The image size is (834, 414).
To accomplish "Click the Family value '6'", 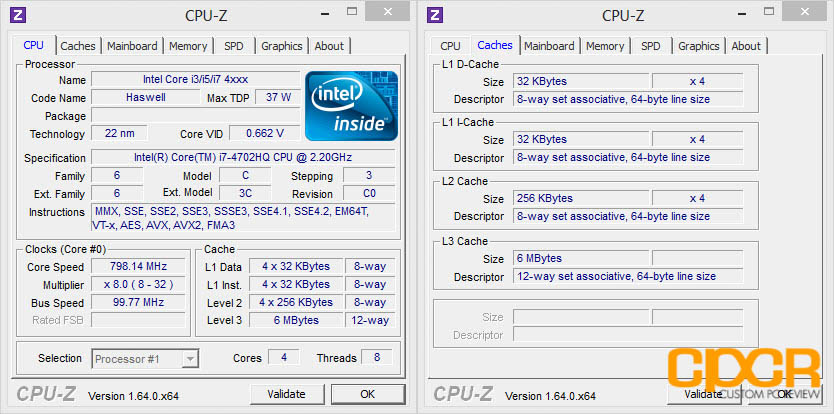I will [x=117, y=175].
